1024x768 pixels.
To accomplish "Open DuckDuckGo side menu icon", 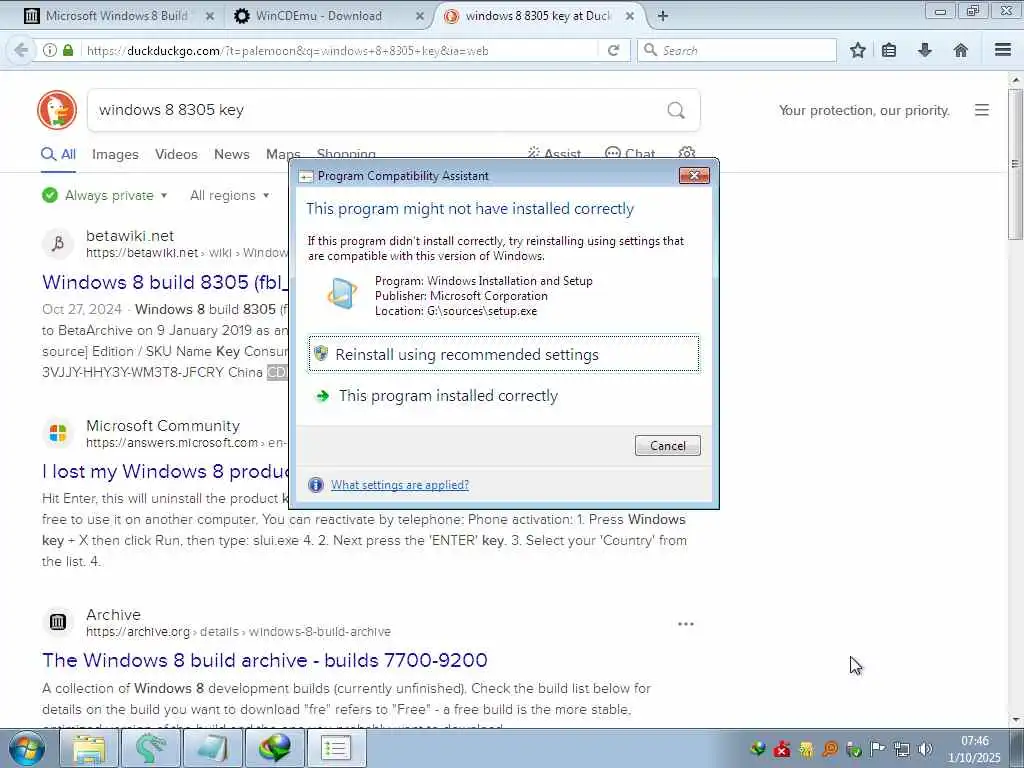I will (982, 110).
